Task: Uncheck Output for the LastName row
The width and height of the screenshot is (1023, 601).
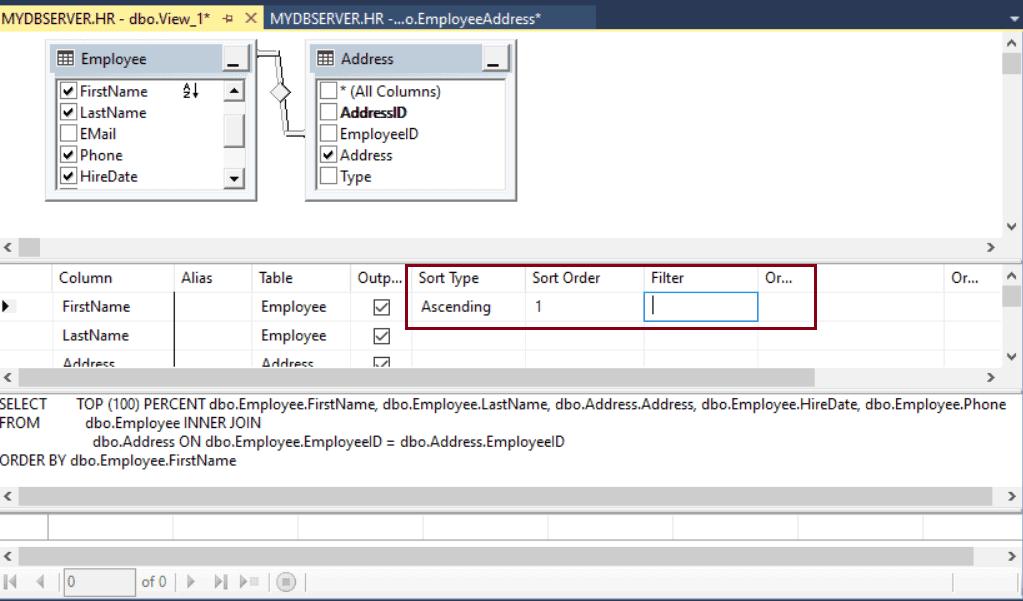Action: click(x=380, y=336)
